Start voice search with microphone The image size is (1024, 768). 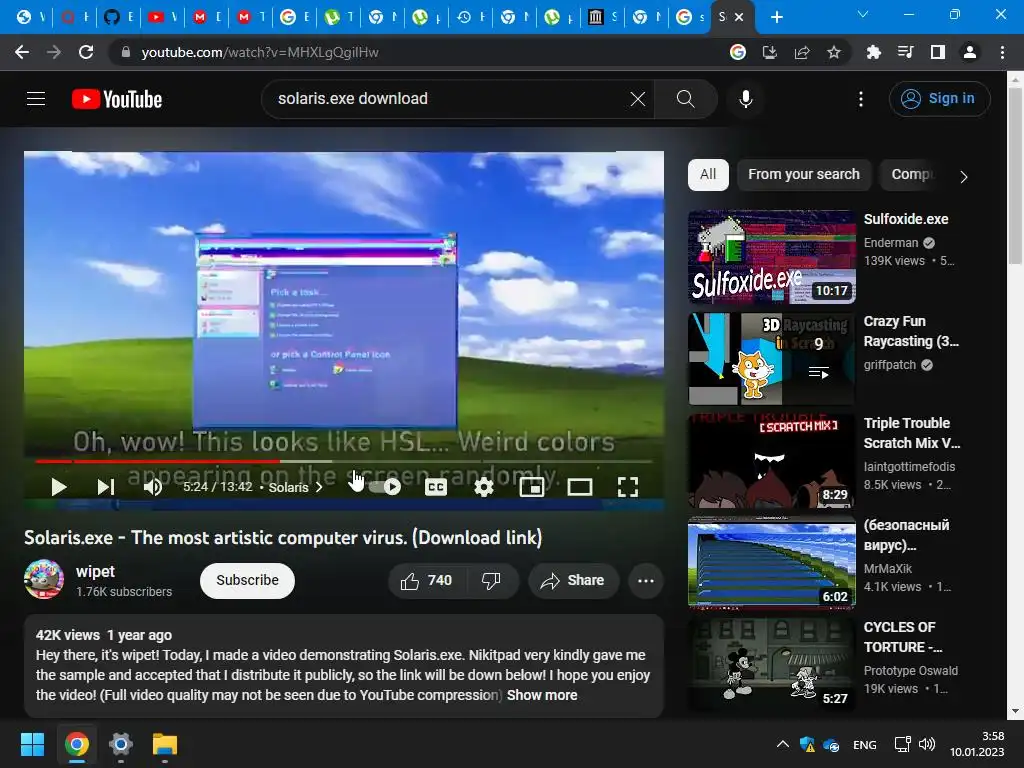coord(746,99)
